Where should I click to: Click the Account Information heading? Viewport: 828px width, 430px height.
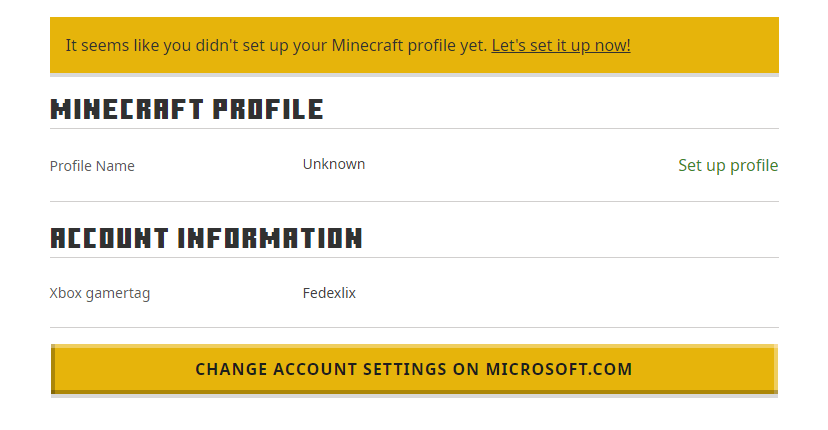pyautogui.click(x=205, y=238)
